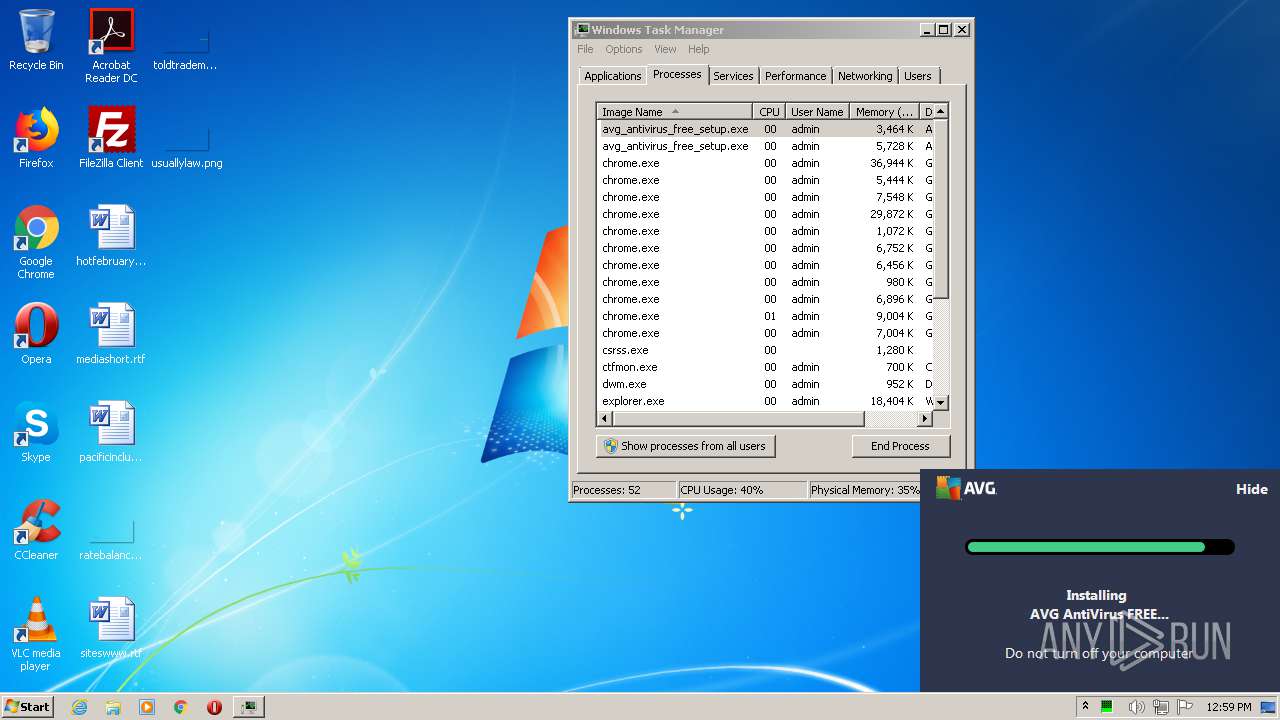Screen dimensions: 1280x720
Task: Show hidden system tray icons
Action: pos(1085,706)
